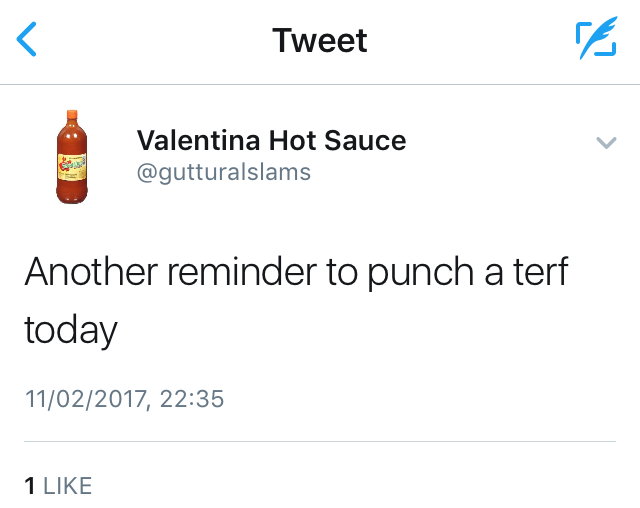Click the like count number 1
Screen dimensions: 640x508
point(30,486)
